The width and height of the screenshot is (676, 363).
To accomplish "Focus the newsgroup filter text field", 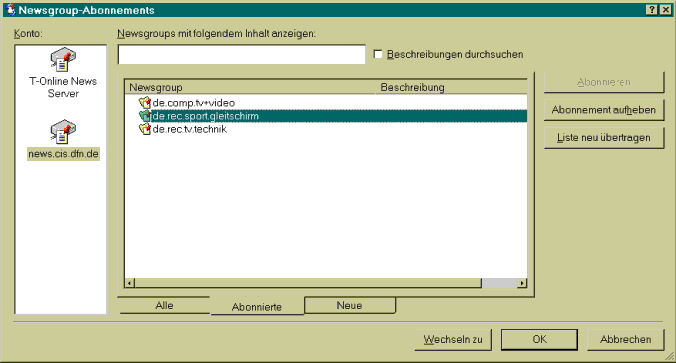I will tap(242, 54).
